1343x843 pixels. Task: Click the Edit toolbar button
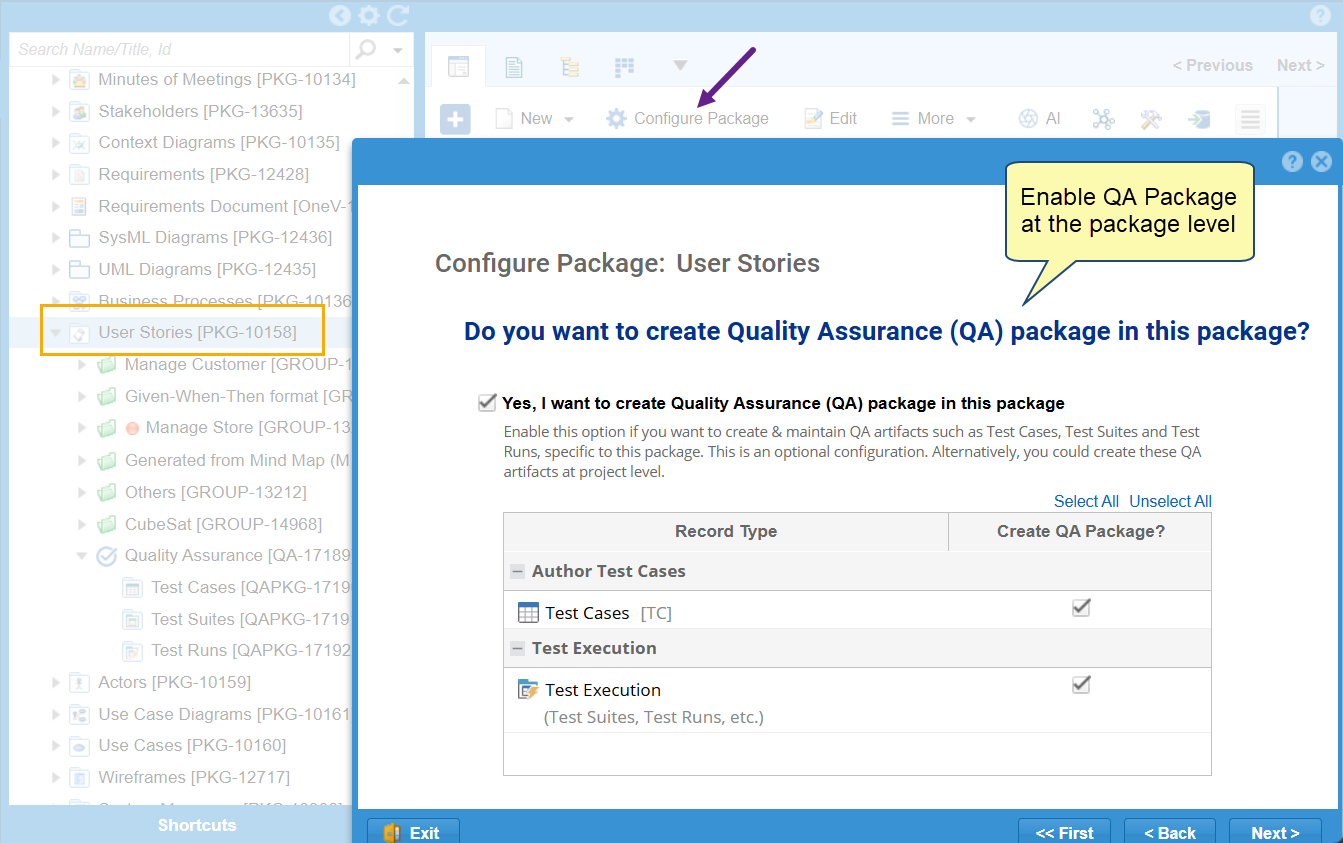pos(830,118)
